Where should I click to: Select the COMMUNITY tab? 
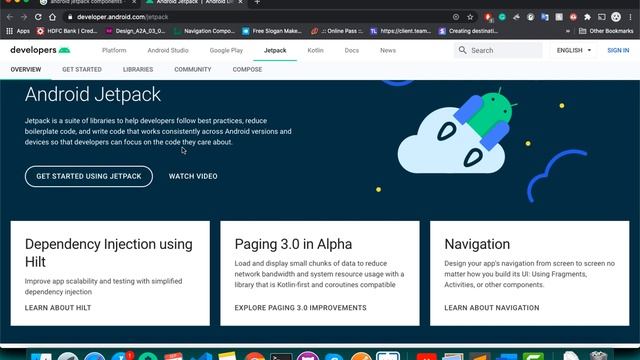click(193, 70)
